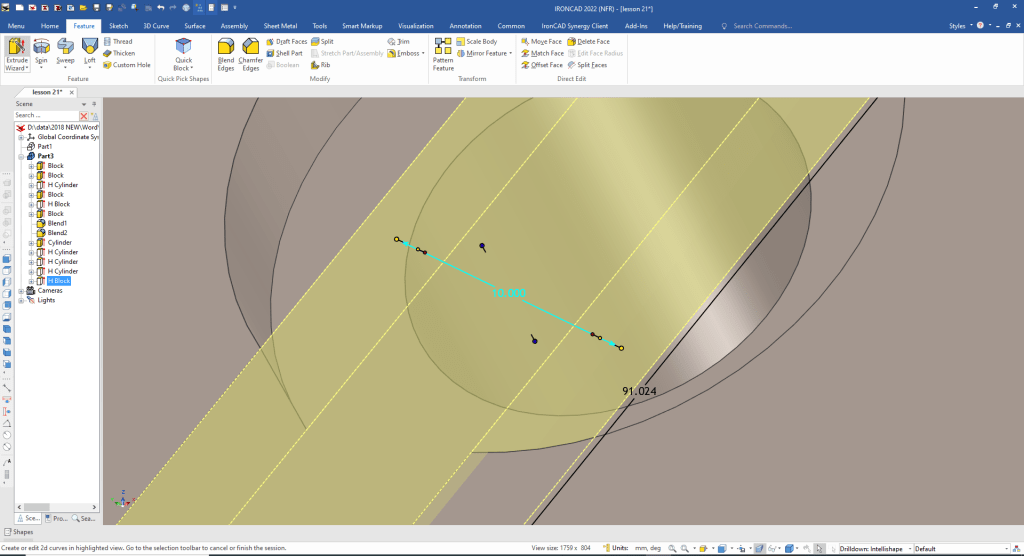Click the Move Face tool
Screen dimensions: 1024x556
tap(541, 41)
